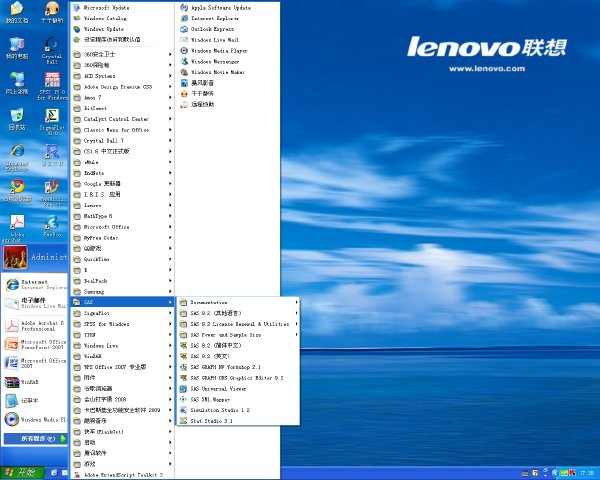Click the 所有程序 All Programs button
Screen dimensions: 600x480
point(36,439)
